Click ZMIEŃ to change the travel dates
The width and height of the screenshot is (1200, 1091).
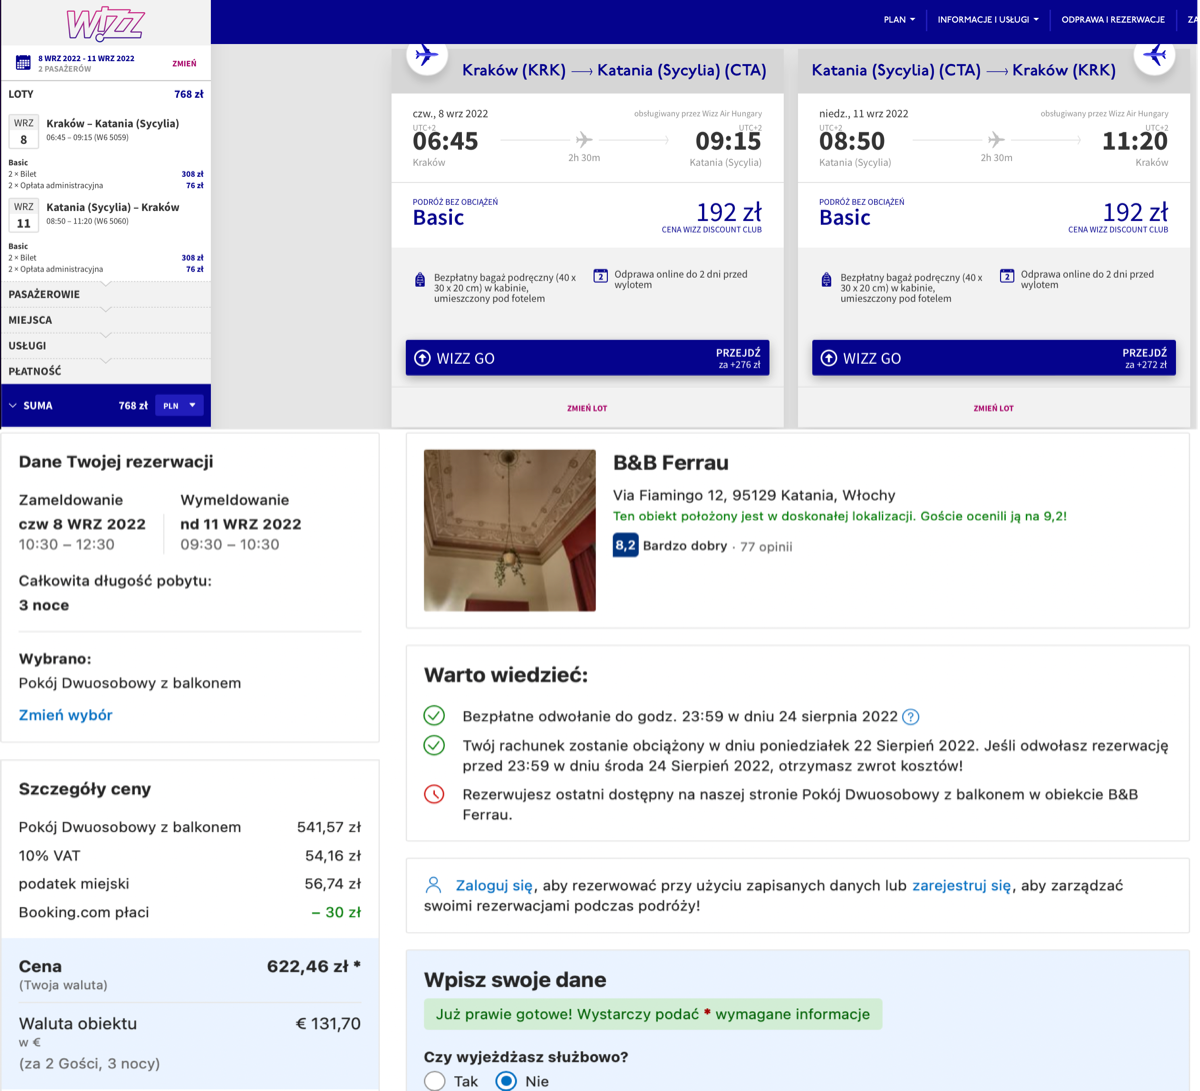click(184, 63)
